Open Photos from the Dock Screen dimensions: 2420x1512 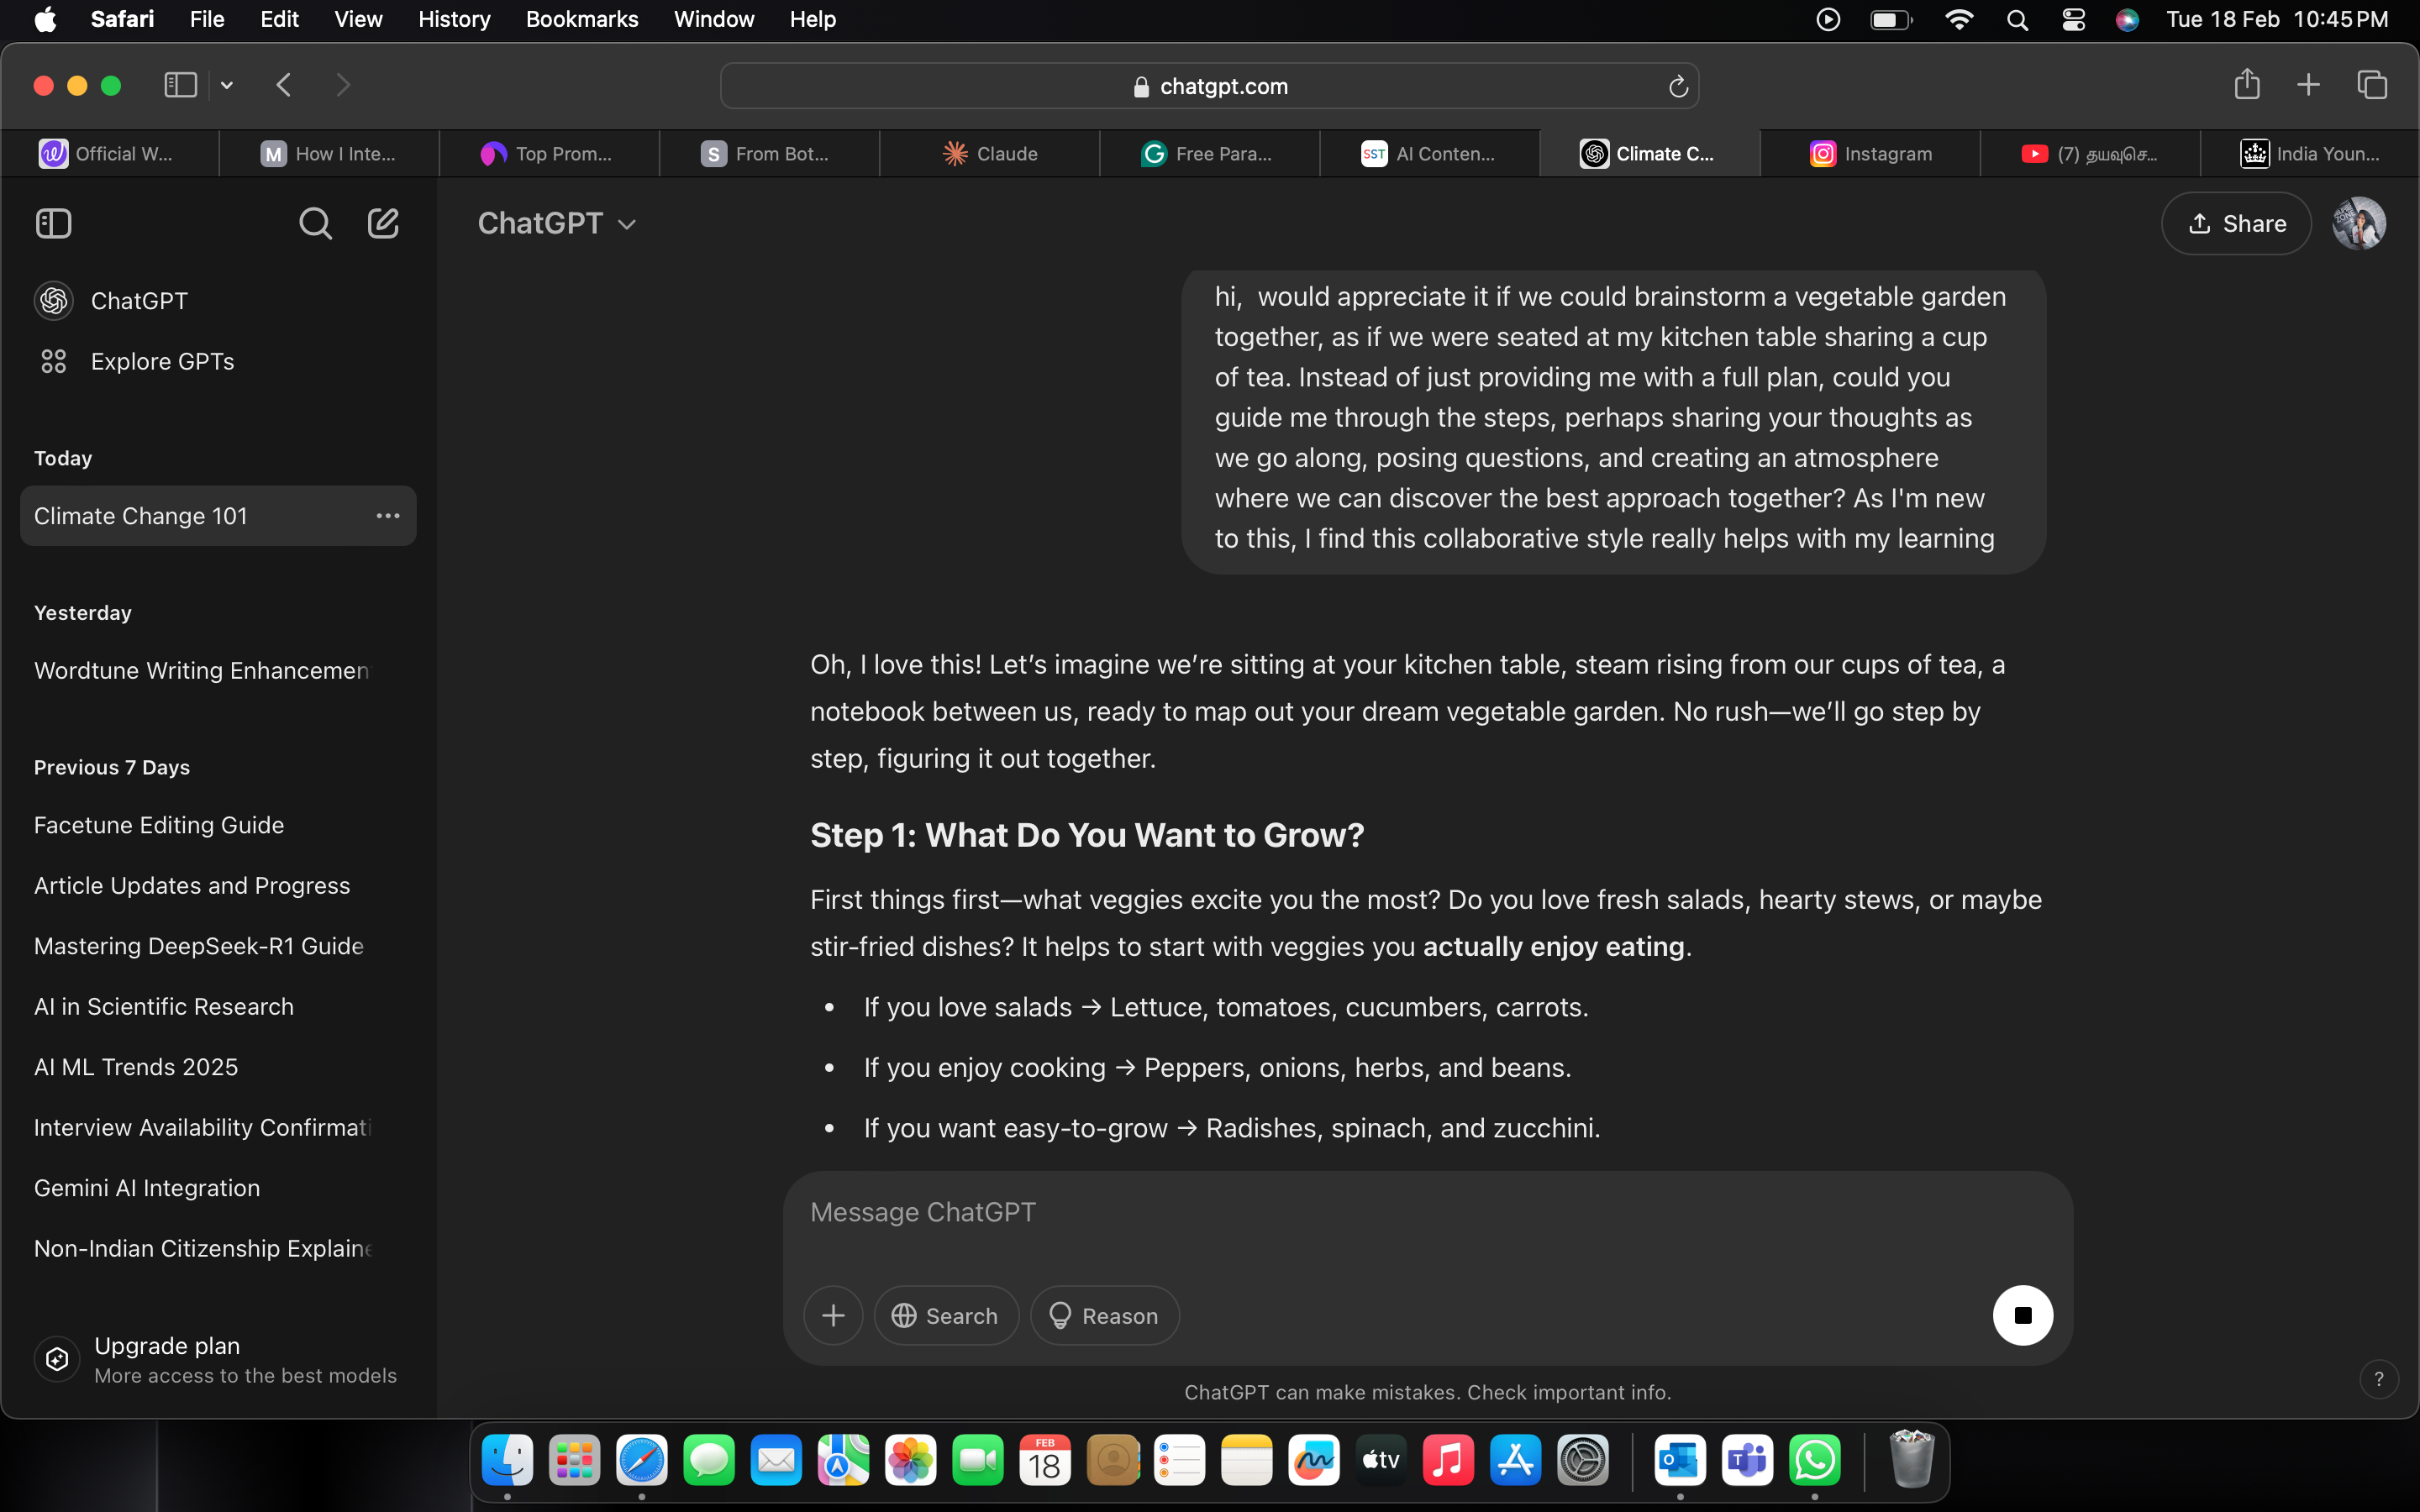[910, 1461]
